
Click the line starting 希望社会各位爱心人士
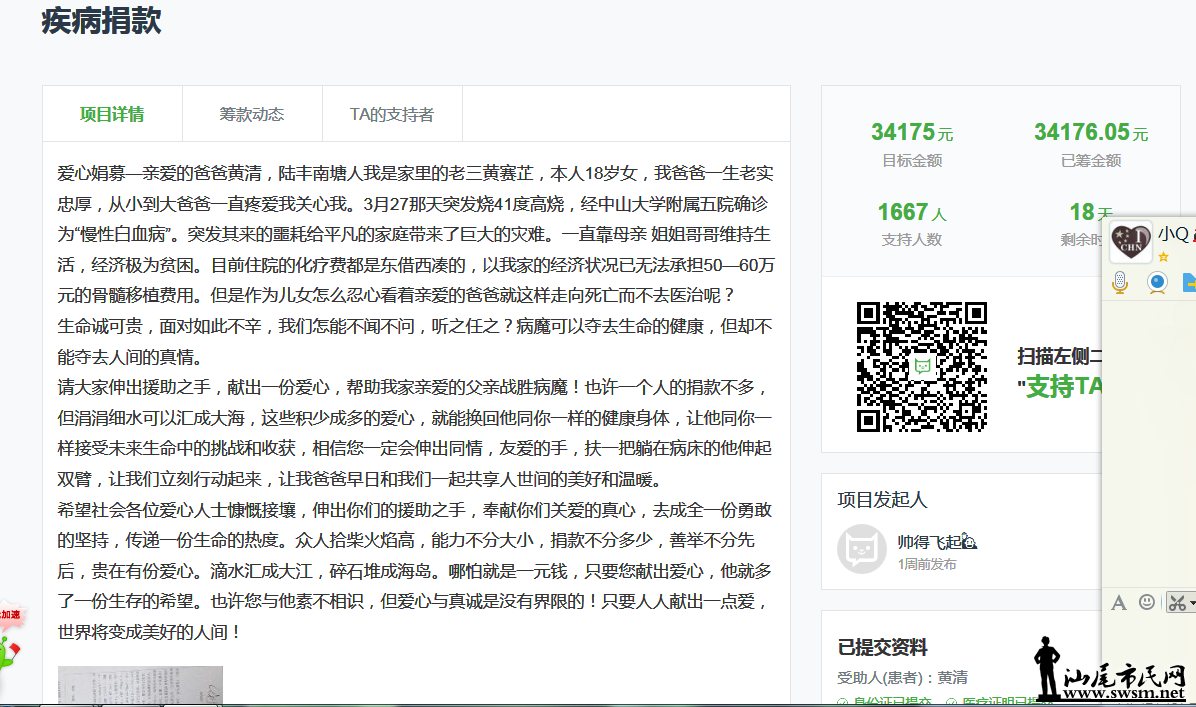pyautogui.click(x=415, y=510)
